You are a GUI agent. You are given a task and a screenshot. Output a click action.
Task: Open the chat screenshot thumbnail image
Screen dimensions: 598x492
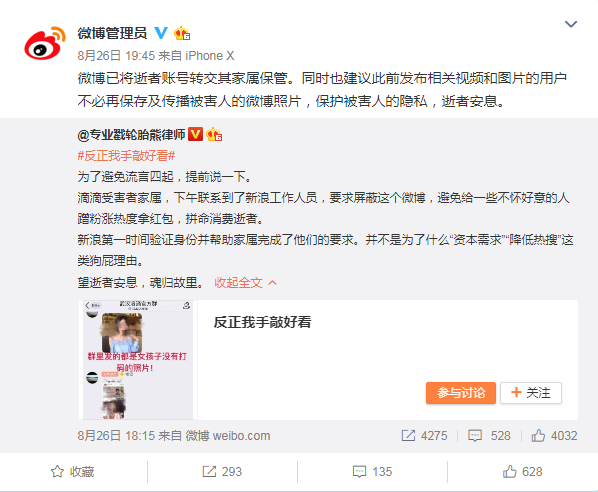coord(138,360)
